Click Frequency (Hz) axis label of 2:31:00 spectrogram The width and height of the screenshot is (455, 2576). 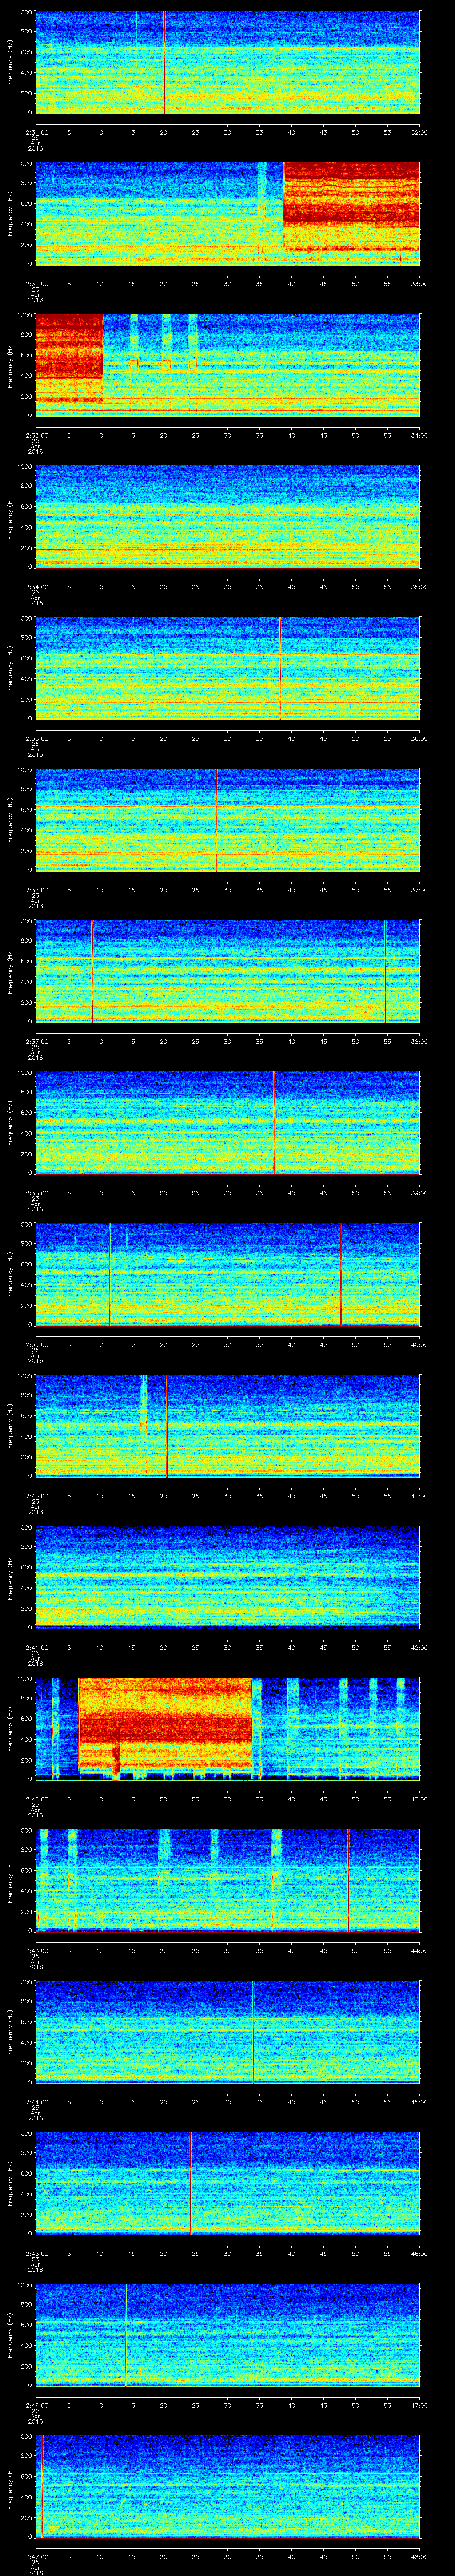point(11,62)
